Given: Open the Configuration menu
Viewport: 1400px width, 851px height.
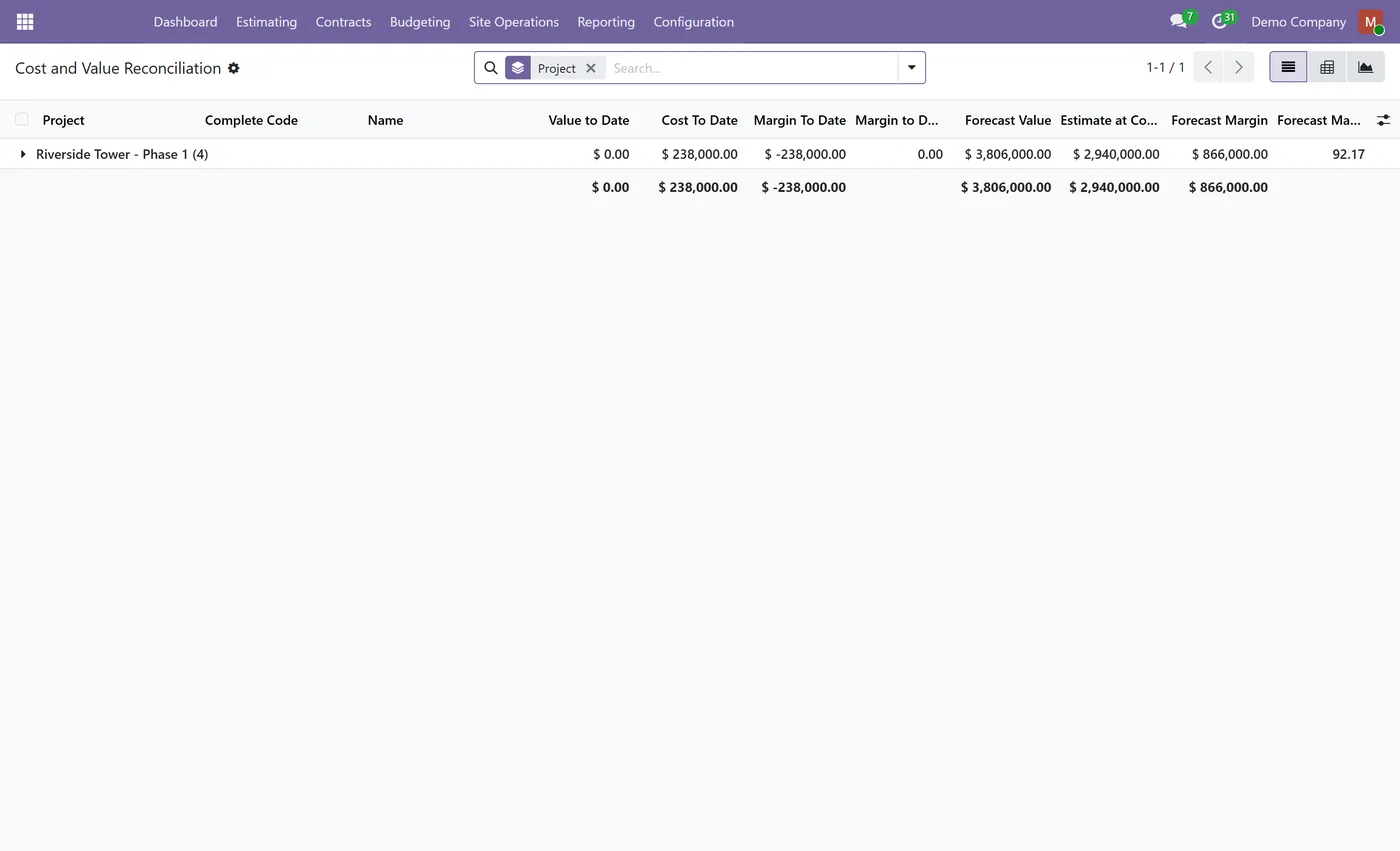Looking at the screenshot, I should (693, 21).
